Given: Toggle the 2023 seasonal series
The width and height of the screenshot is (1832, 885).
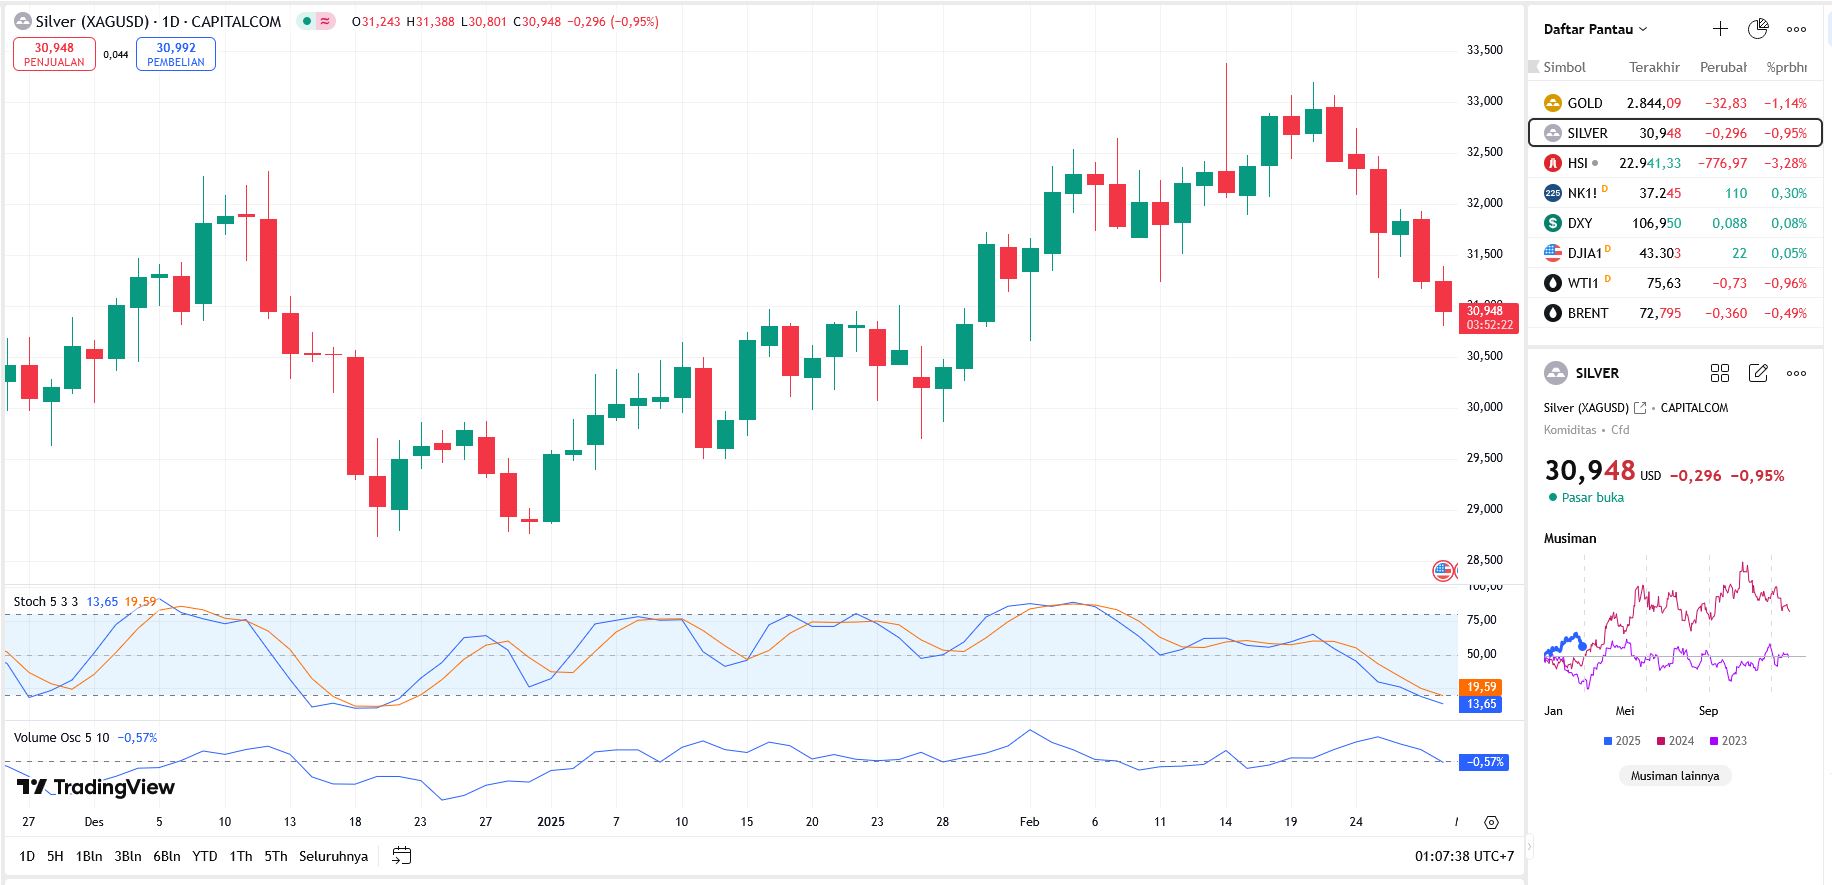Looking at the screenshot, I should pos(1728,741).
